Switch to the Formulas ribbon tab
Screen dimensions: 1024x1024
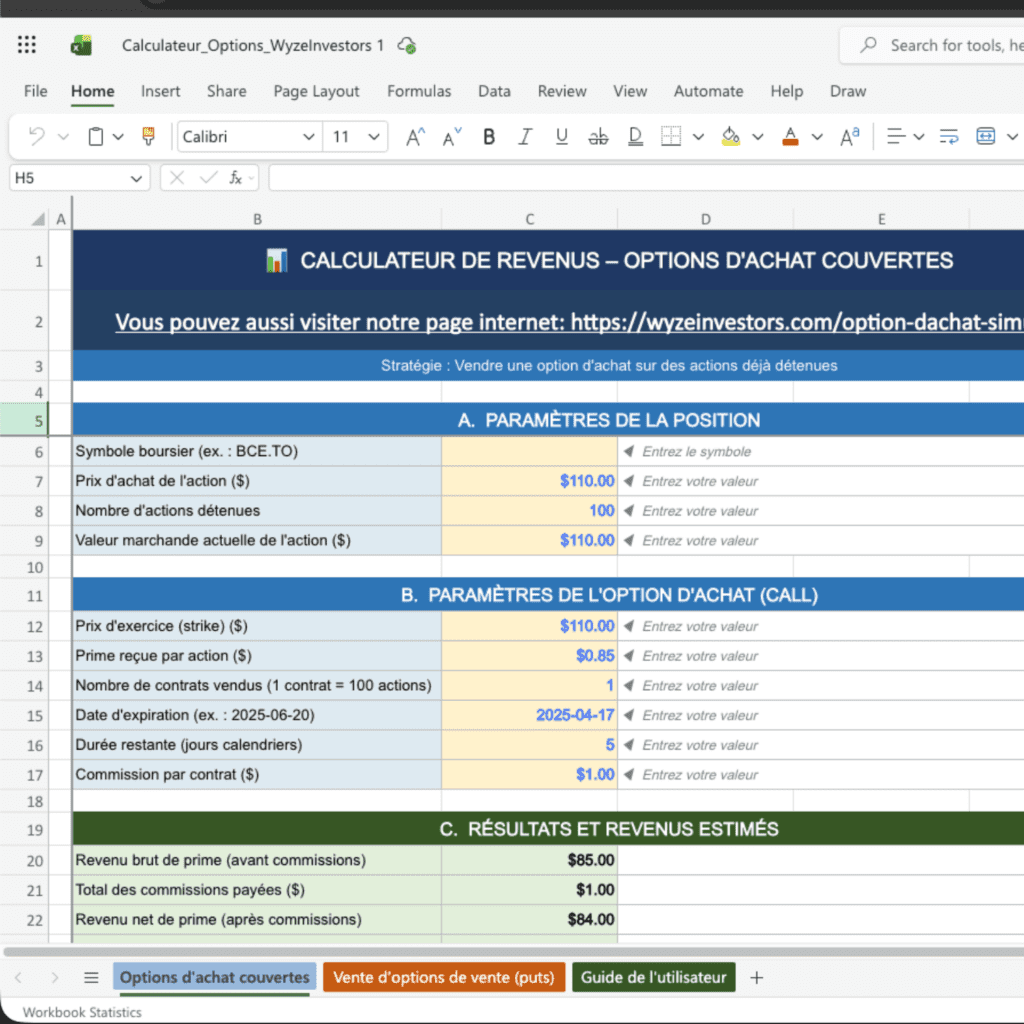pyautogui.click(x=419, y=91)
